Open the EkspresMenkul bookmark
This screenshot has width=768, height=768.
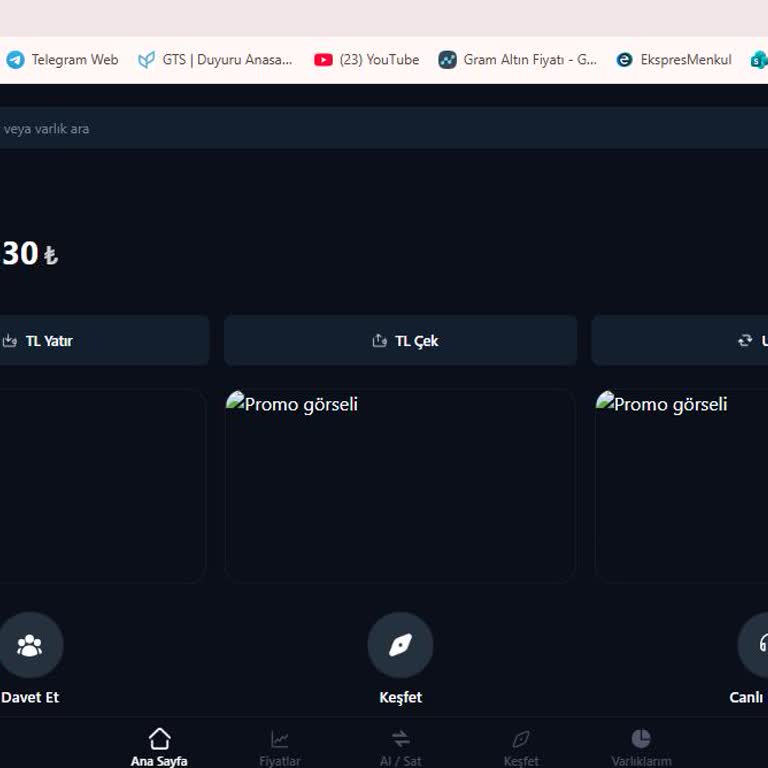tap(673, 60)
